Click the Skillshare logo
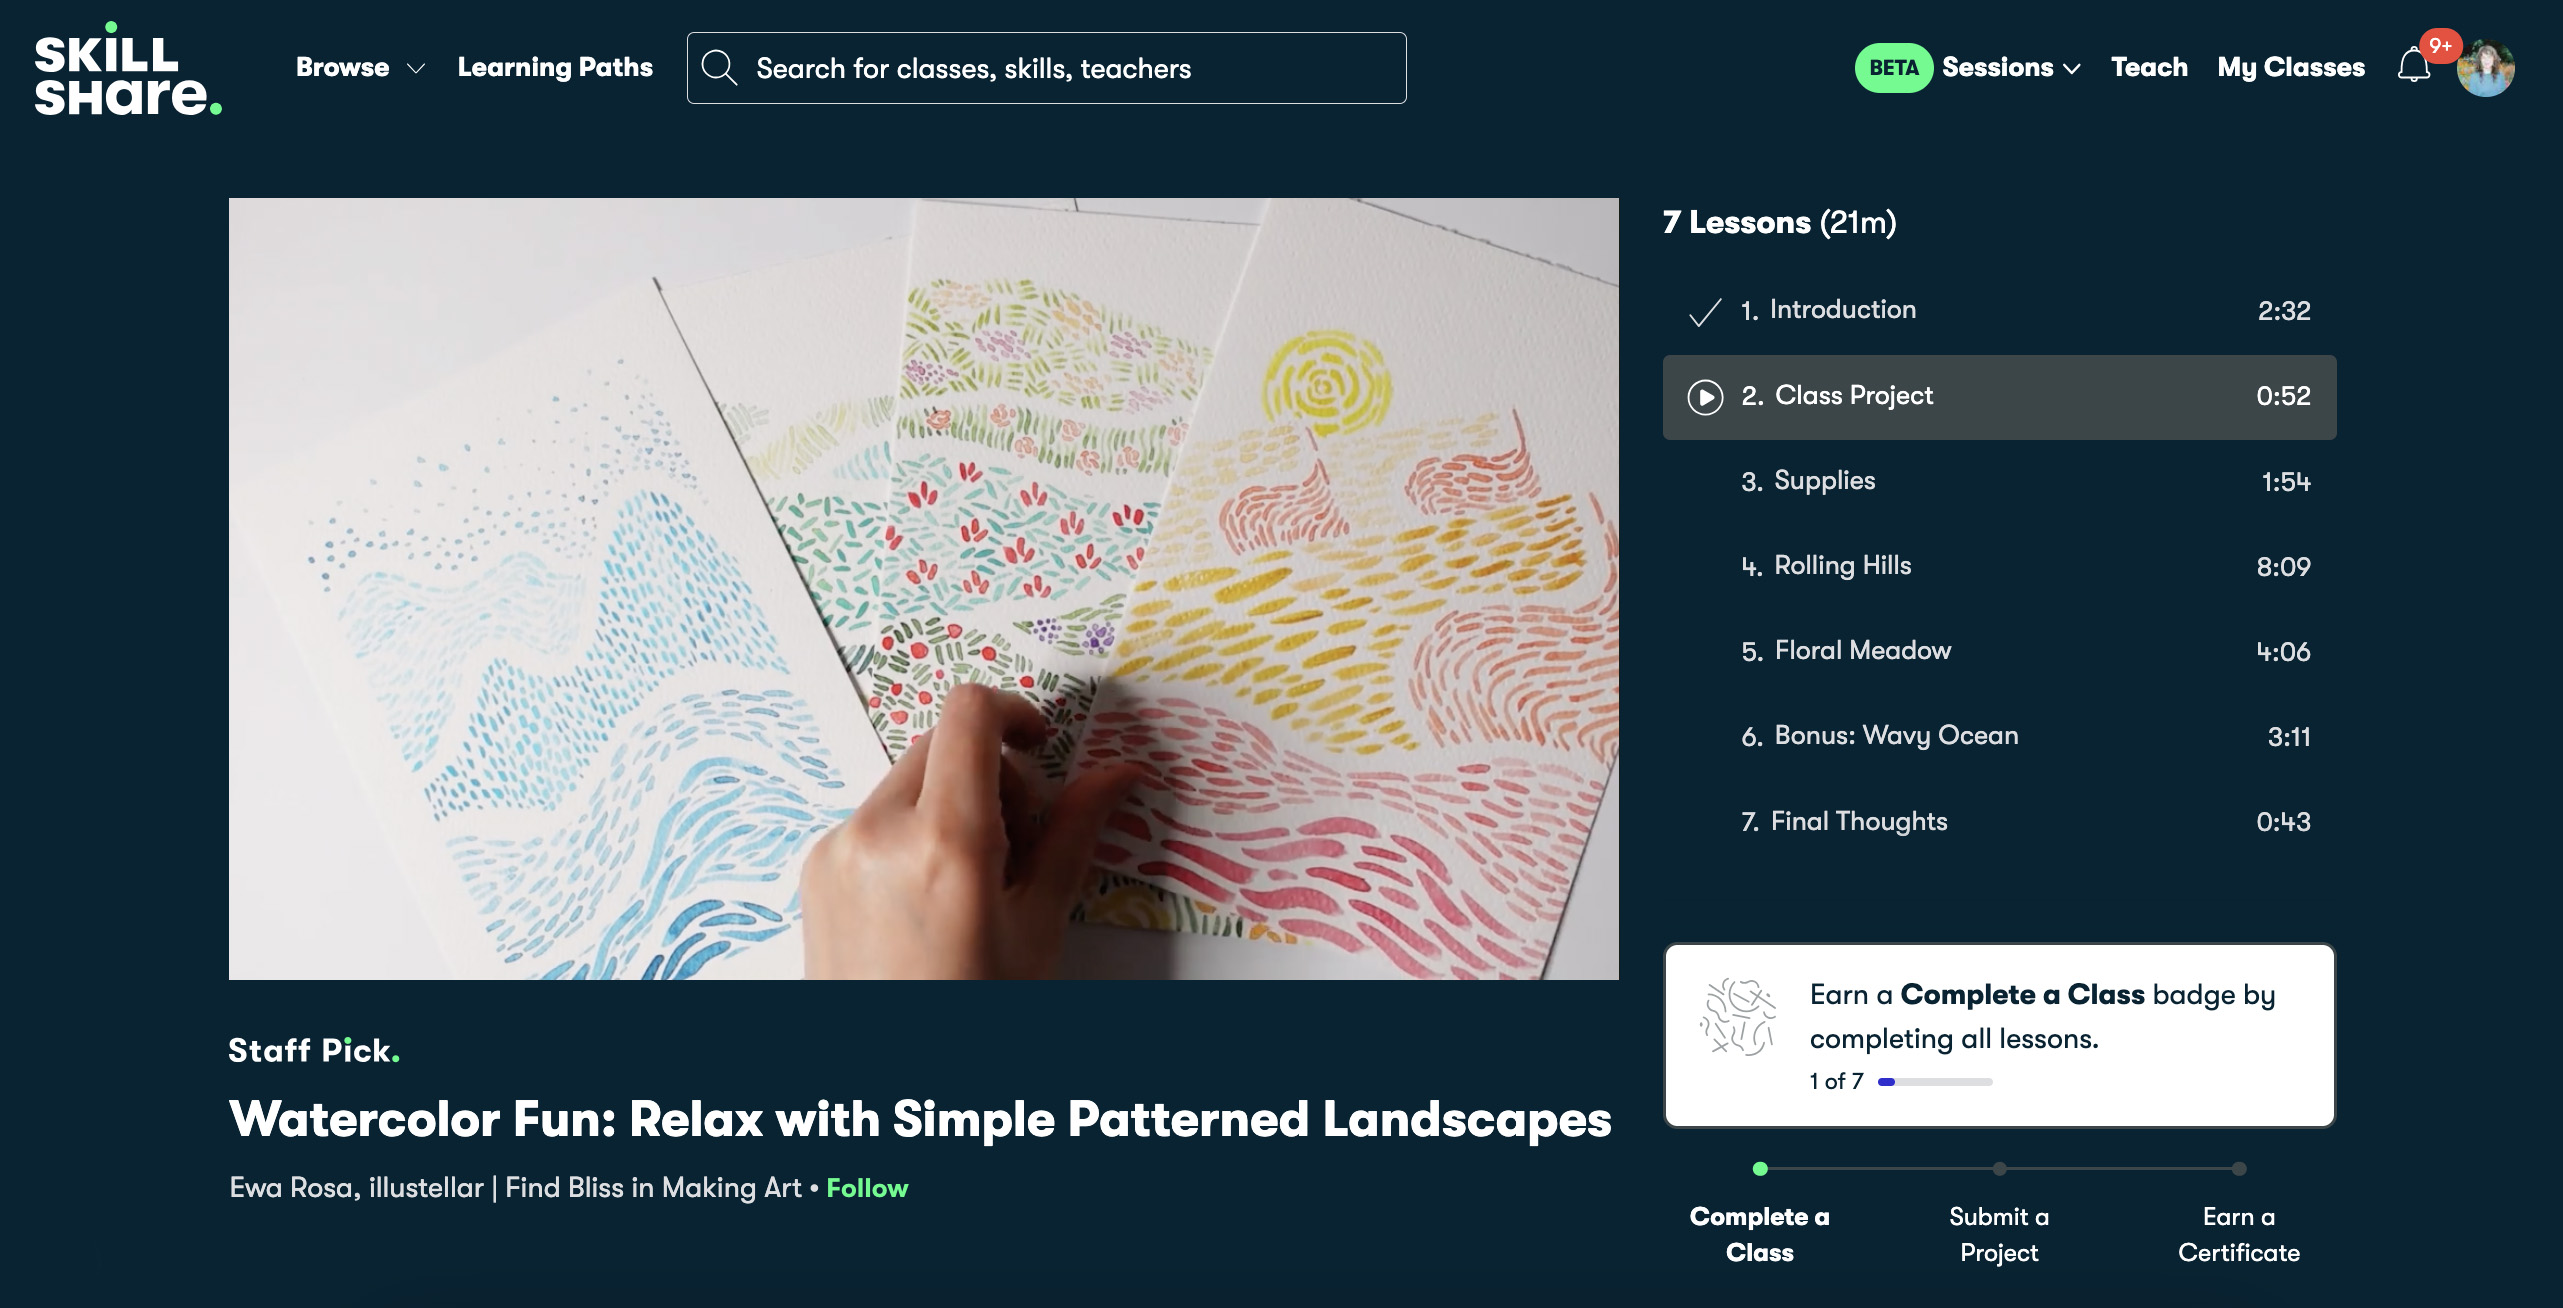 (x=127, y=70)
